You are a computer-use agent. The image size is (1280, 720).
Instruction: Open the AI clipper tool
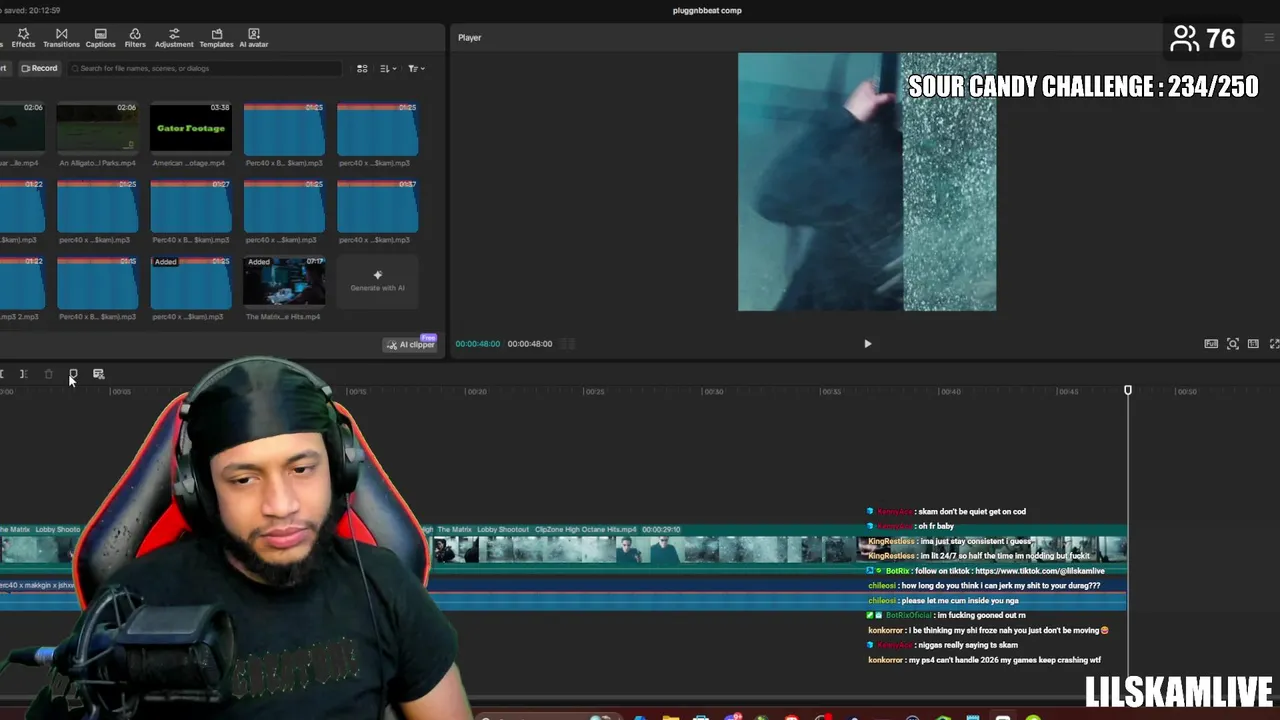(x=411, y=344)
